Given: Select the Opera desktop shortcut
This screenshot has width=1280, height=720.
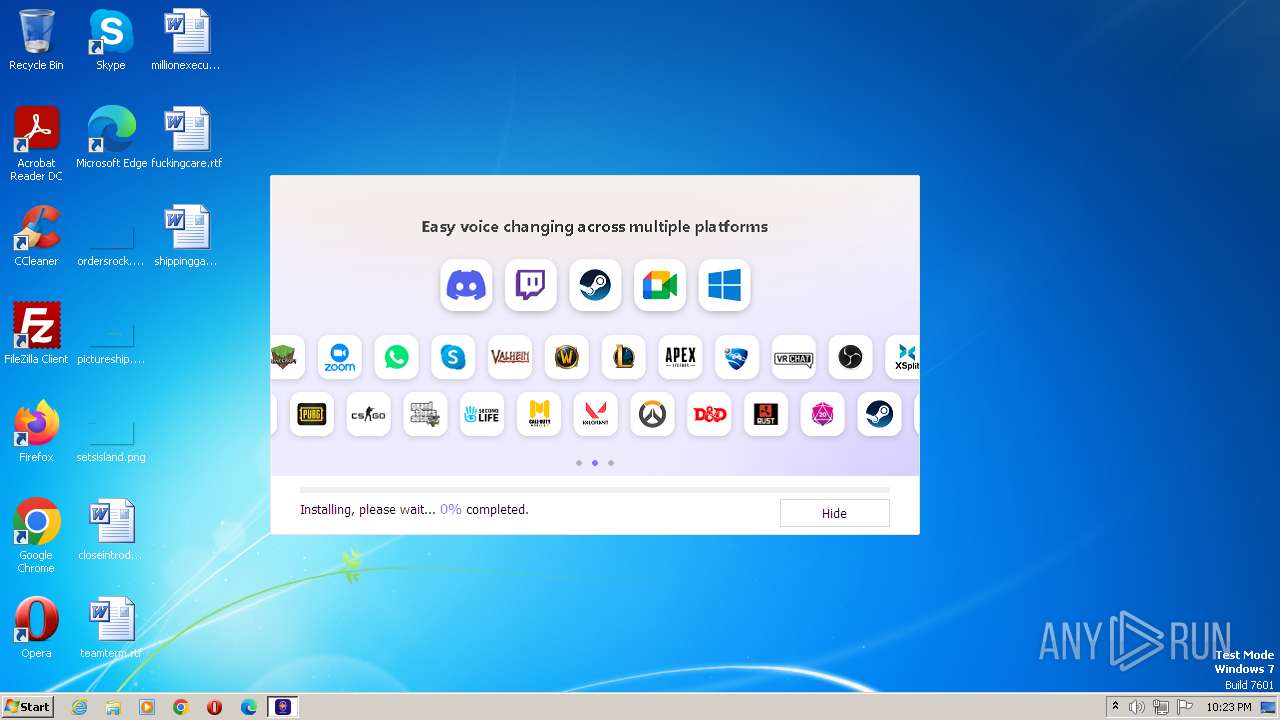Looking at the screenshot, I should click(36, 628).
